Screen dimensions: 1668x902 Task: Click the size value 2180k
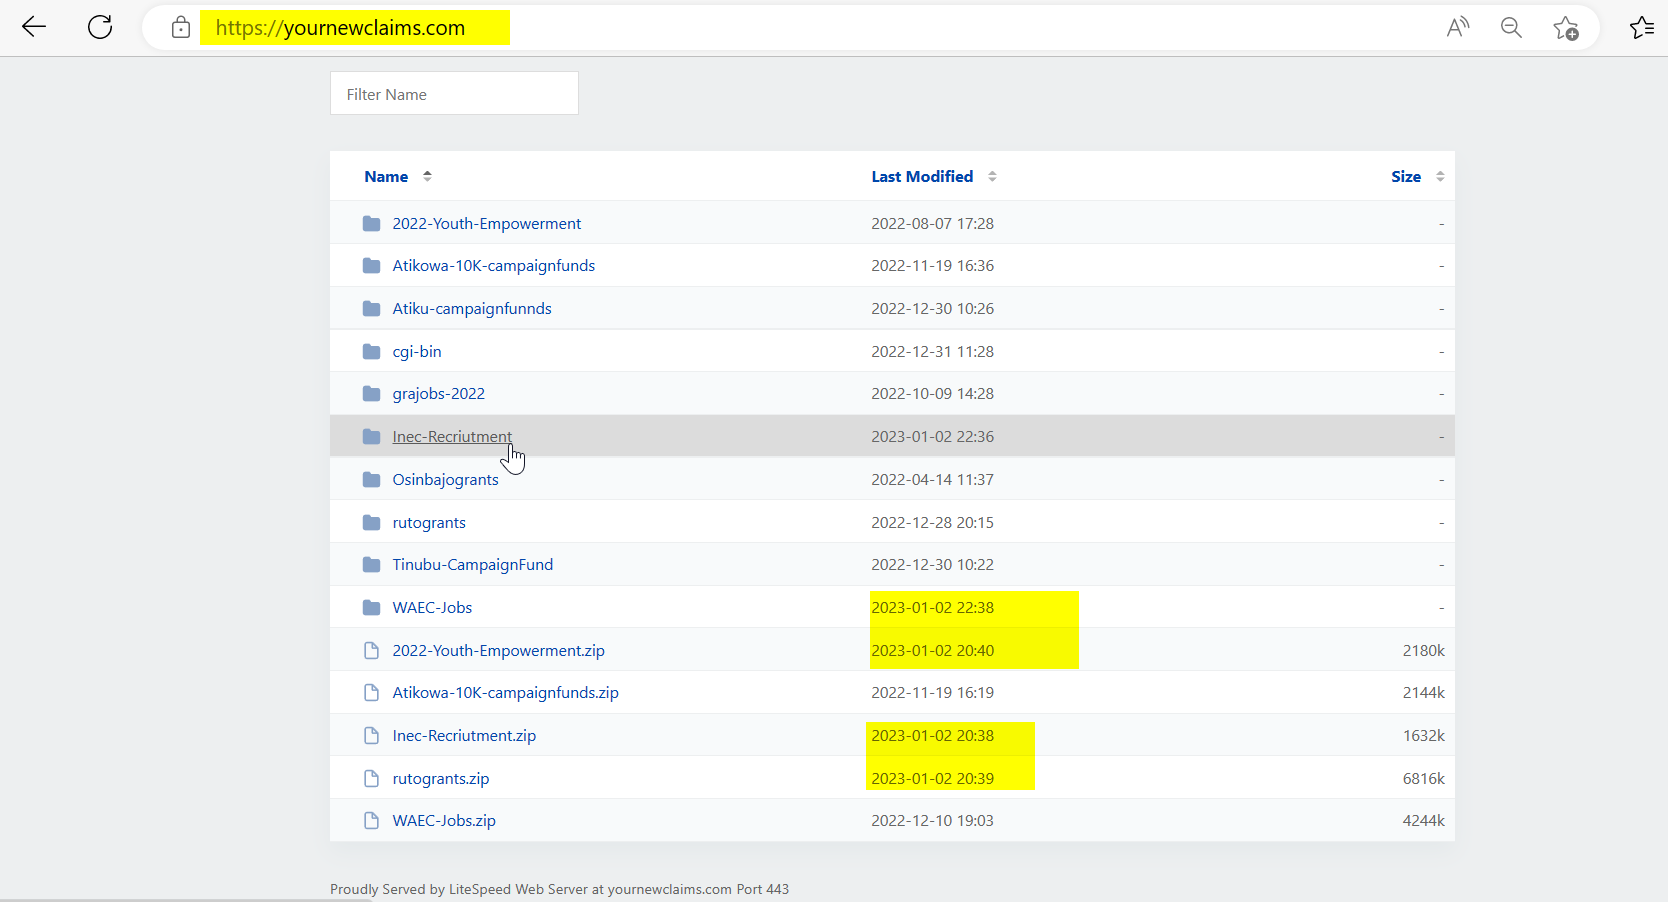(x=1424, y=650)
